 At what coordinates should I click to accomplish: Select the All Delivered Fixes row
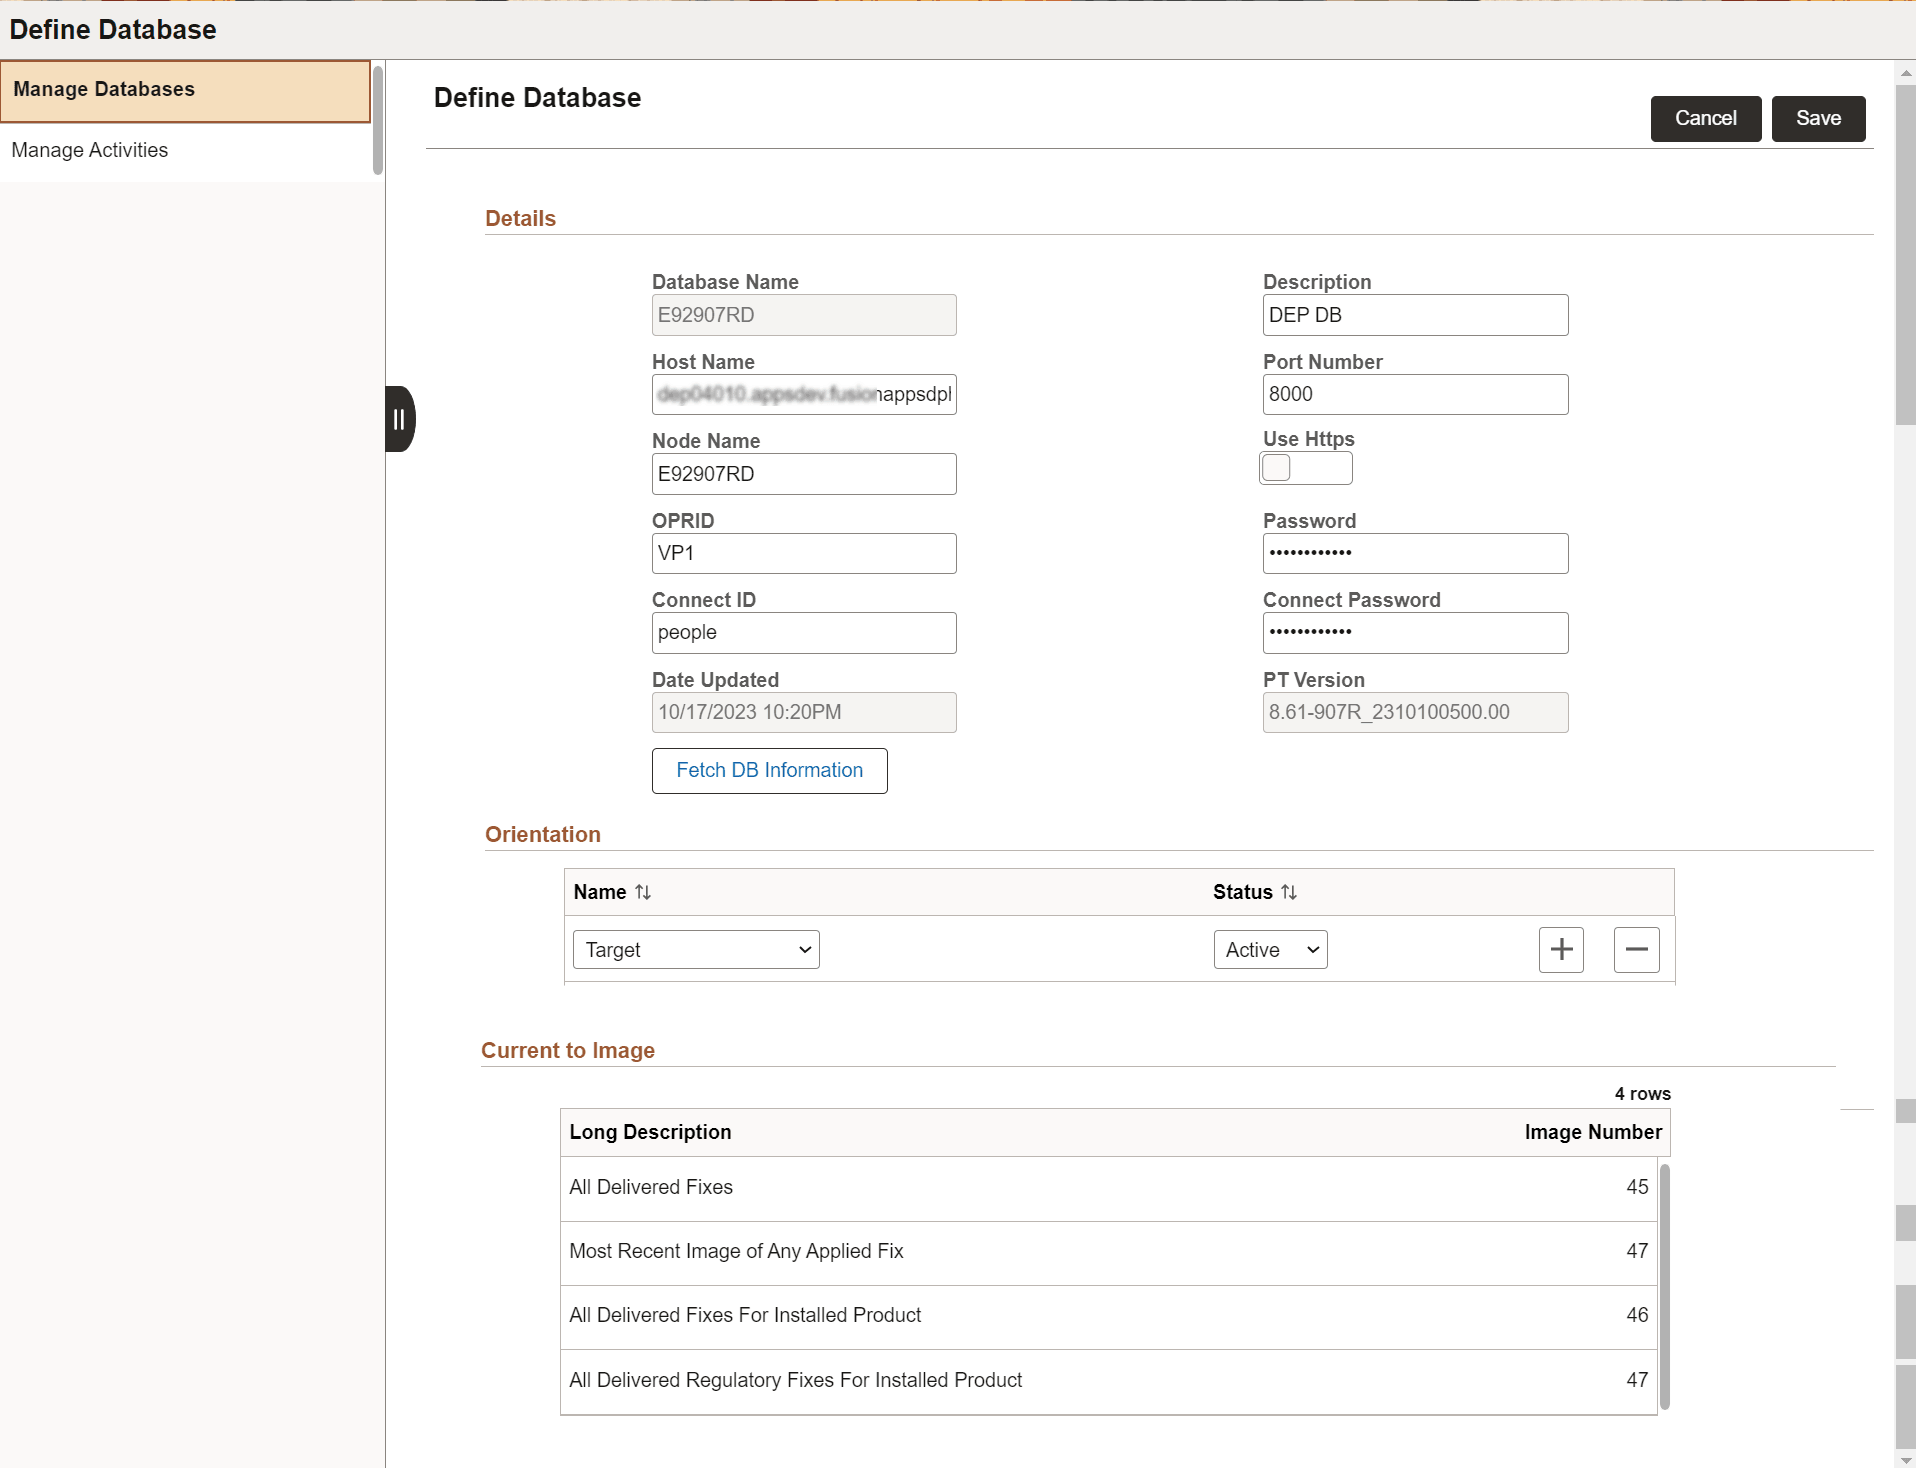pos(1000,1187)
